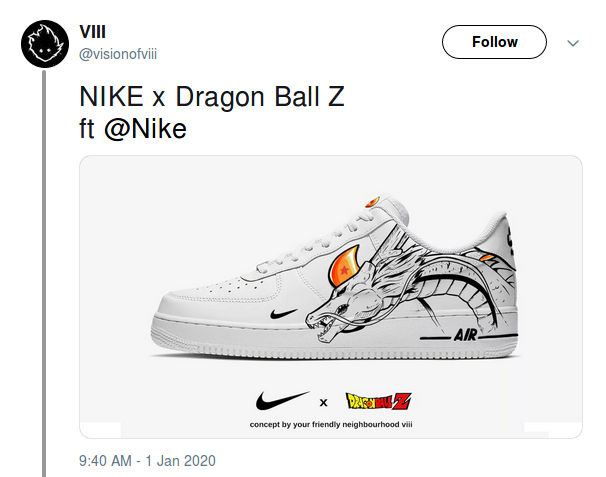Viewport: 606px width, 477px height.
Task: Click the Dragon Ball Z logo
Action: [x=378, y=403]
